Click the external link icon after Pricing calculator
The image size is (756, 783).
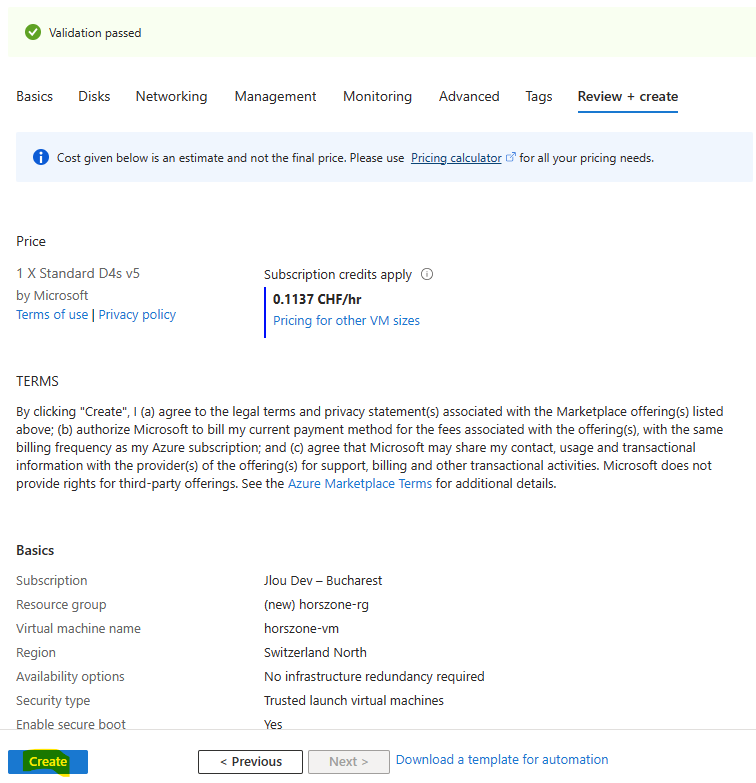[510, 157]
